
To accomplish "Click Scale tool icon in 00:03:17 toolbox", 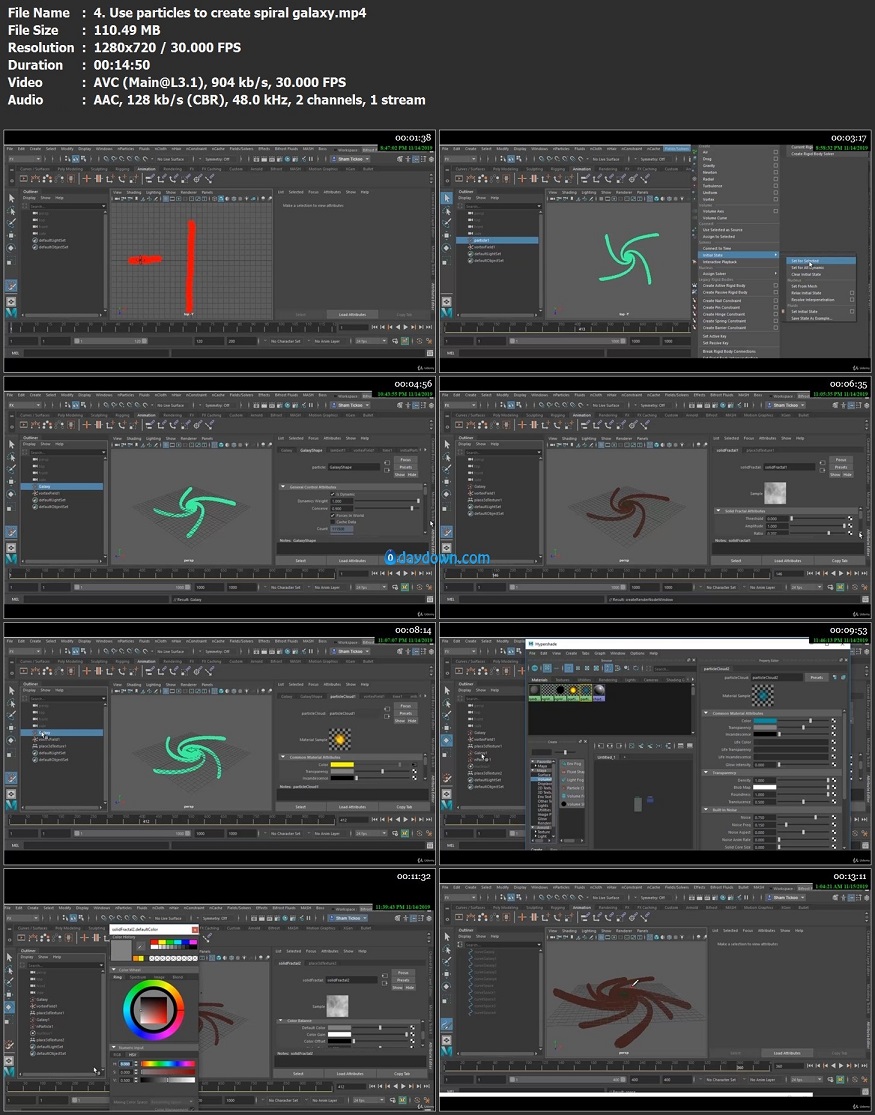I will pyautogui.click(x=447, y=261).
